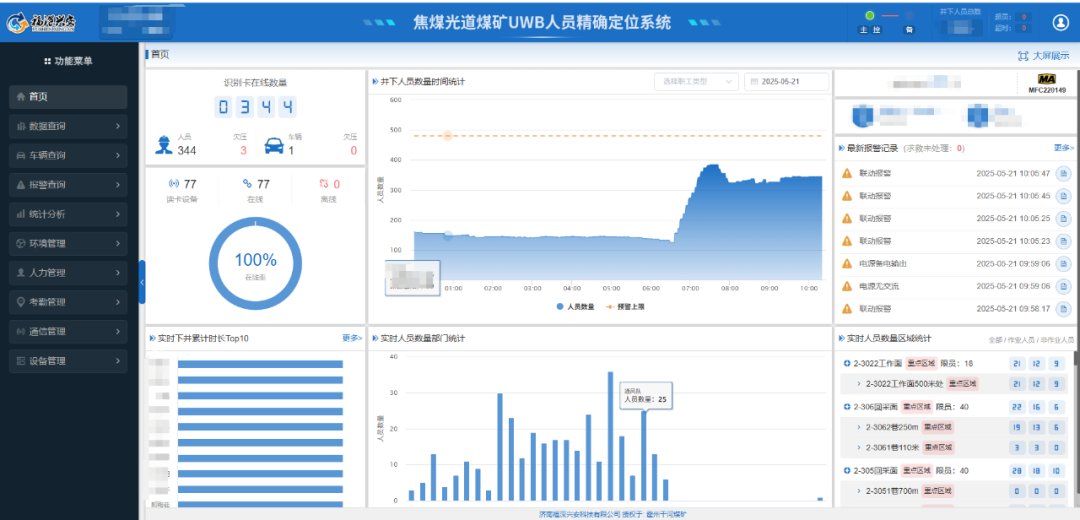This screenshot has width=1080, height=520.
Task: Click the 读卡设备 card reader icon
Action: coord(173,184)
